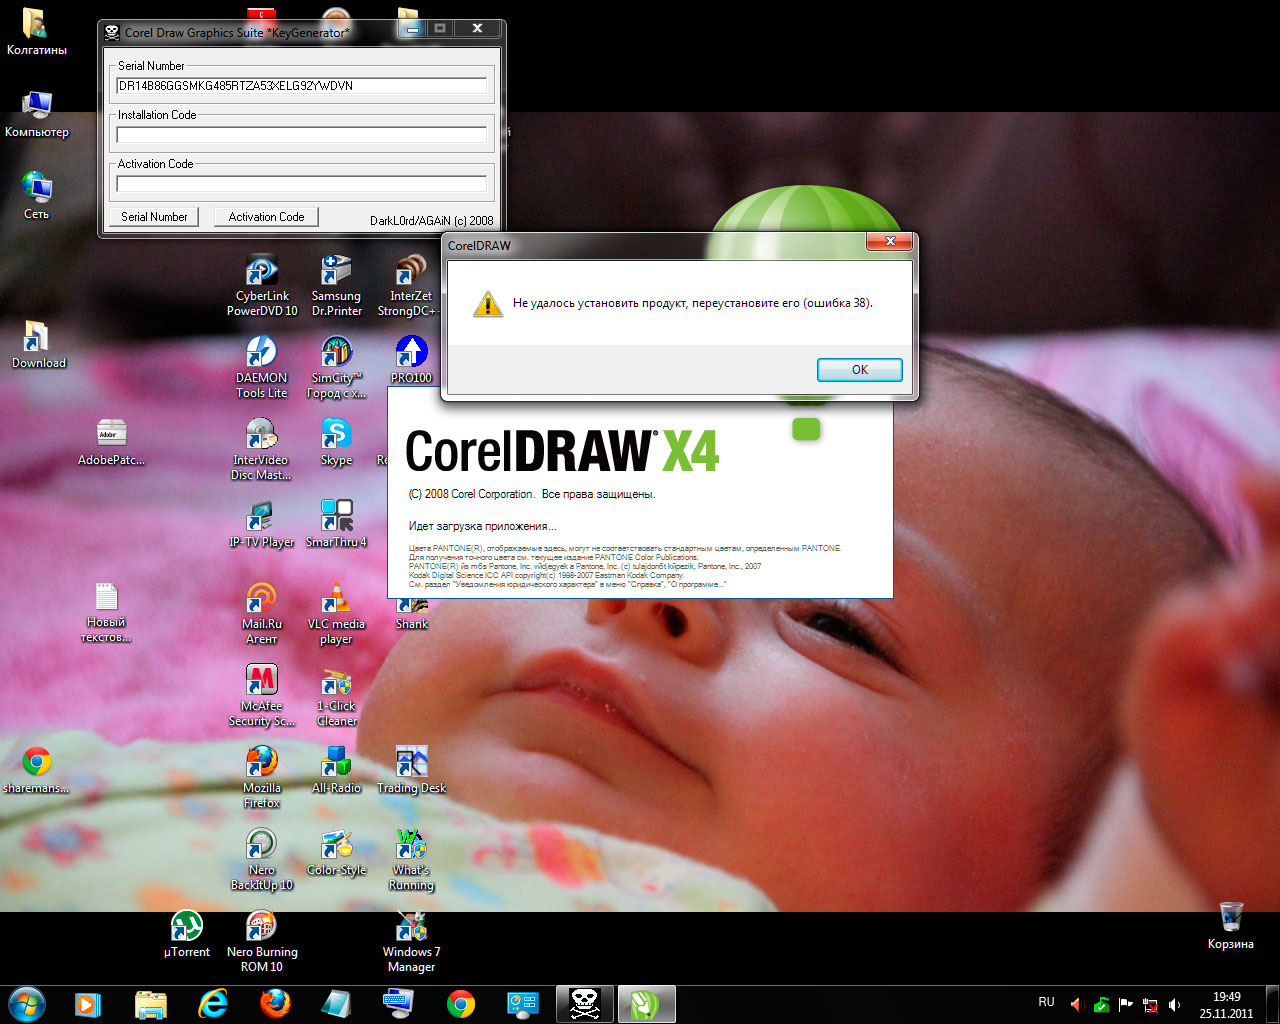Select the All-Radio desktop icon

[336, 770]
